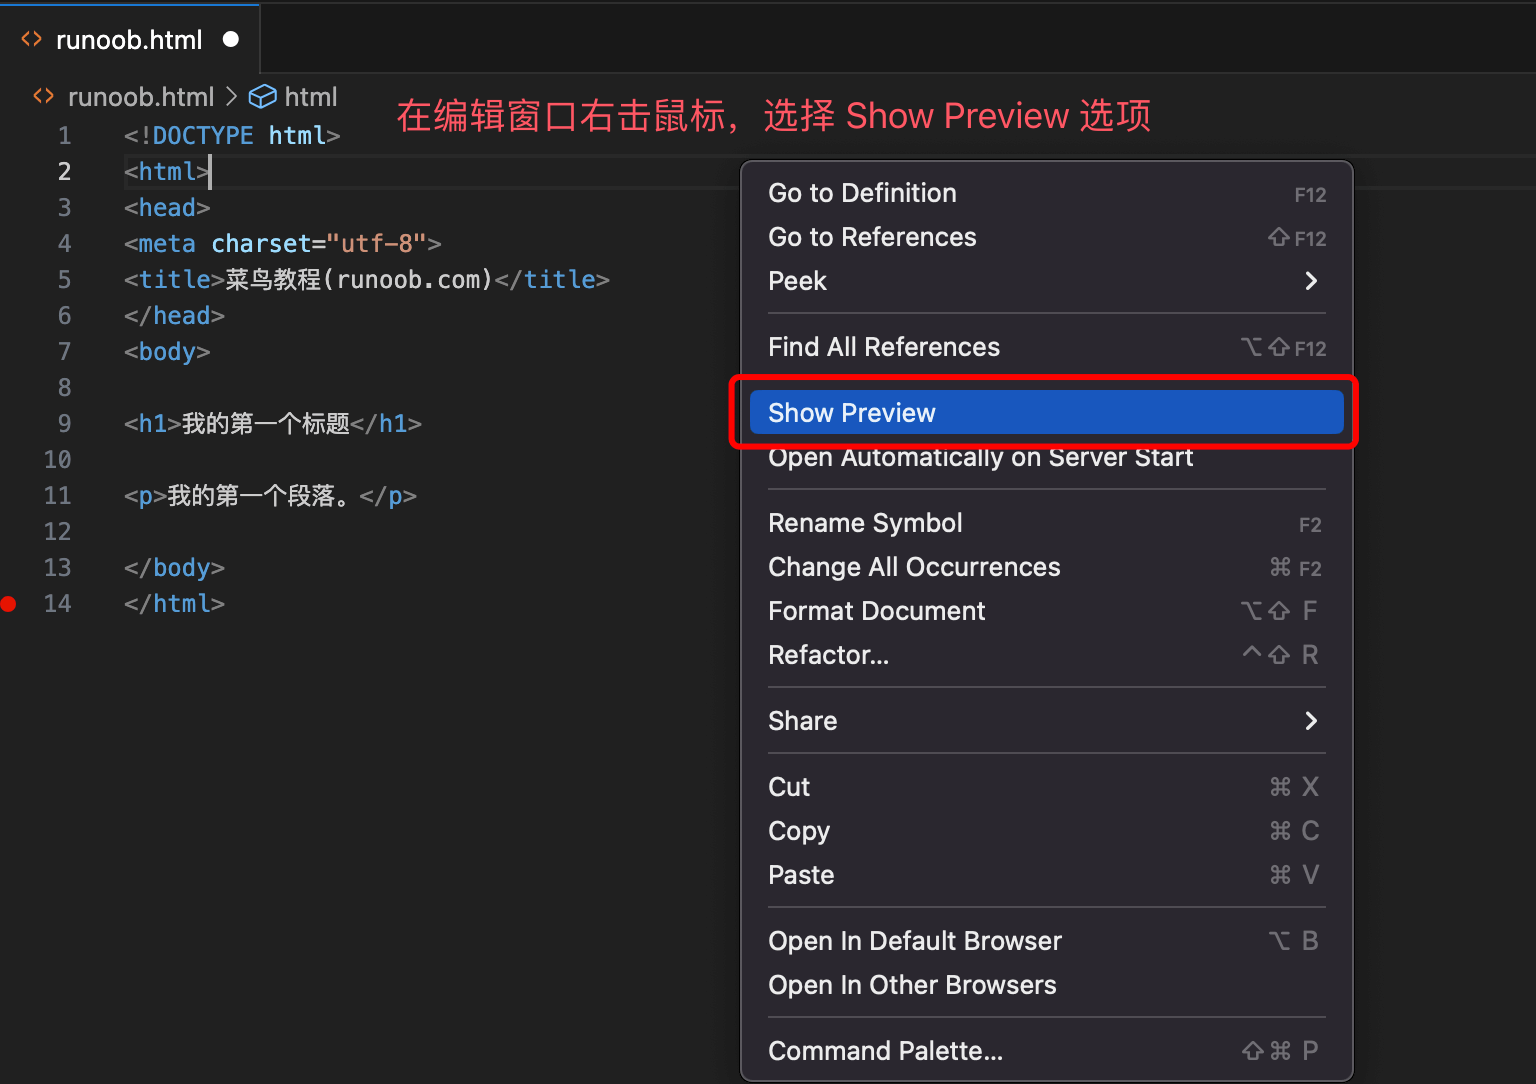This screenshot has height=1084, width=1536.
Task: Click the html cube icon in the breadcrumb bar
Action: 262,96
